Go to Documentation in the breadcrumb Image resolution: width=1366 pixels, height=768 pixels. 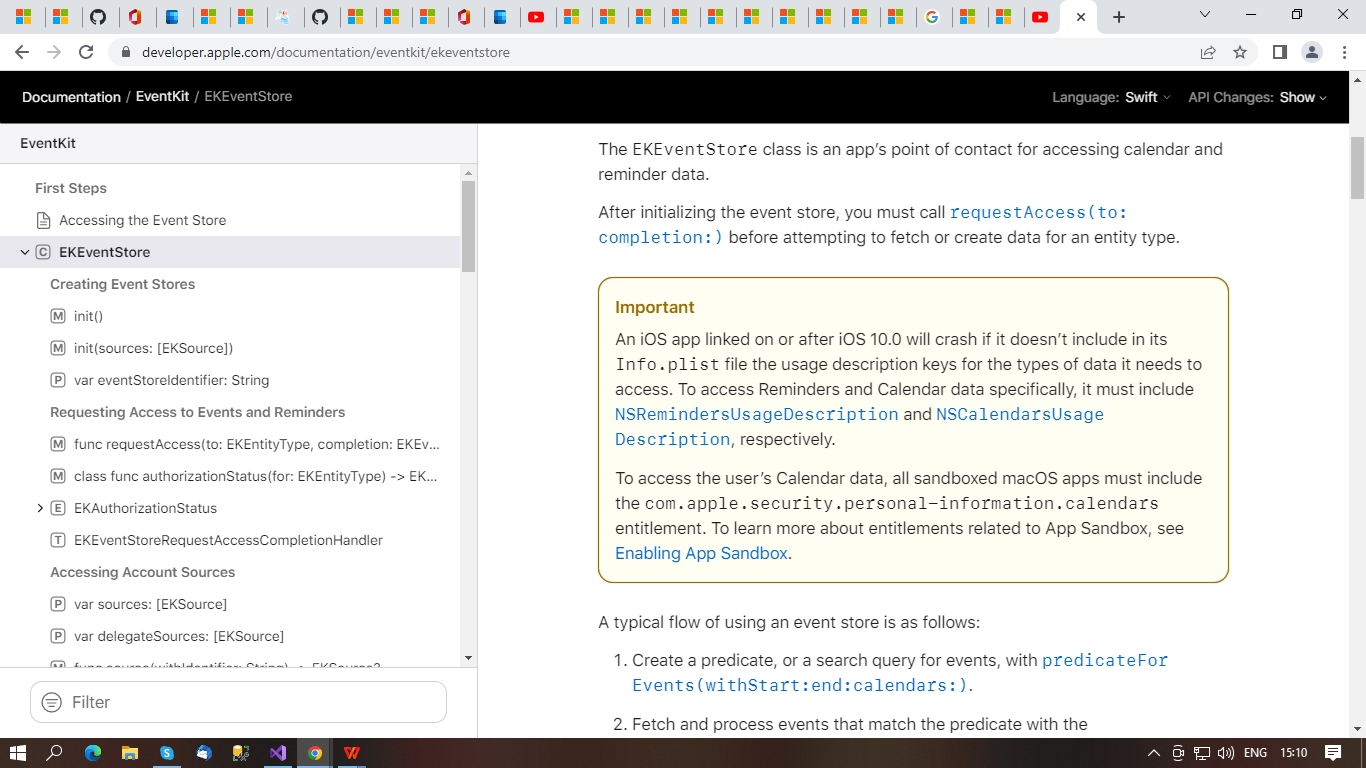(x=71, y=97)
